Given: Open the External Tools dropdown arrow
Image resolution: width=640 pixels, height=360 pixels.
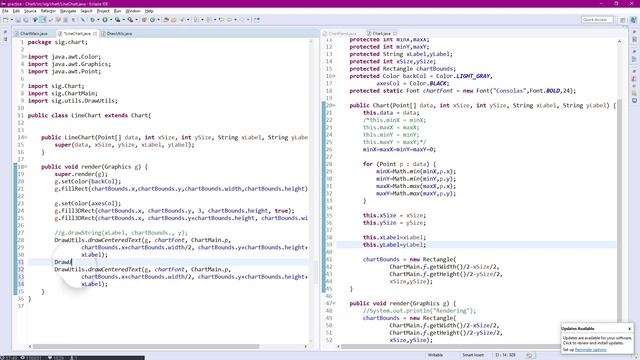Looking at the screenshot, I should point(136,20).
